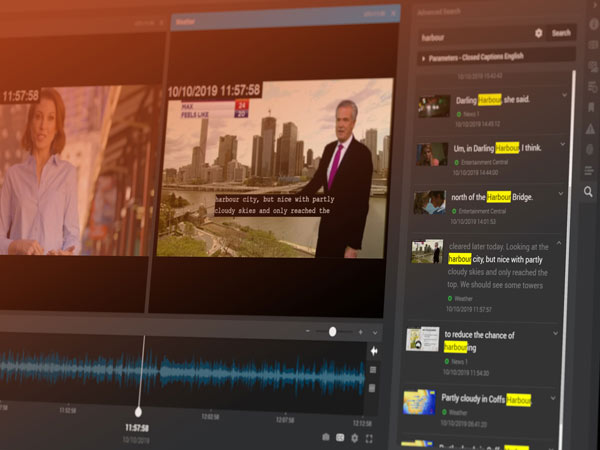600x450 pixels.
Task: Zoom out the timeline with minus icon
Action: click(x=308, y=331)
